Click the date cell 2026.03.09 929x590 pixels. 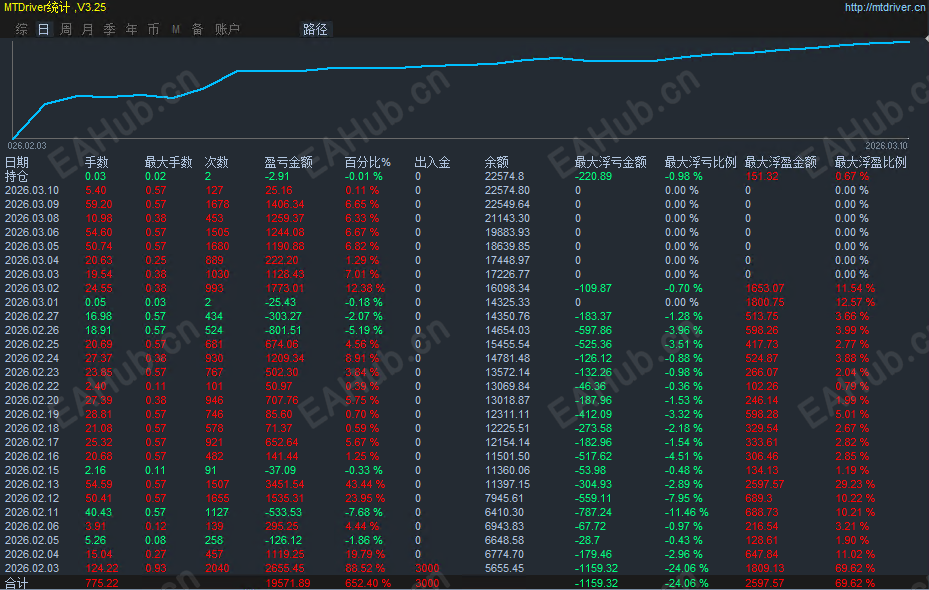(32, 204)
